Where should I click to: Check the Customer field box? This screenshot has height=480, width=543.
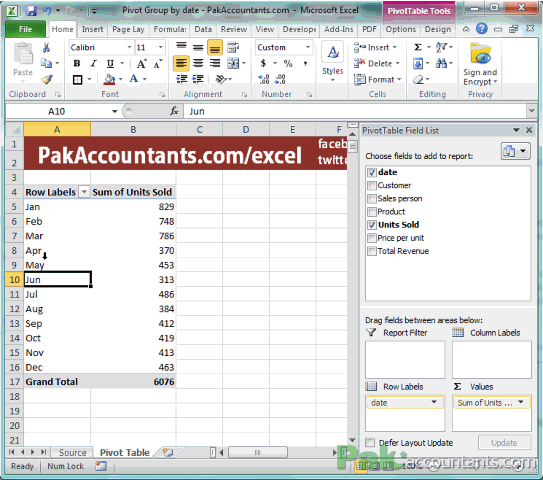click(x=372, y=186)
